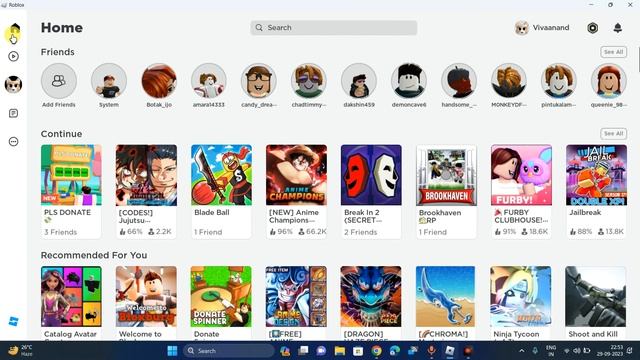Open the PLS DONATE game thumbnail
This screenshot has width=640, height=360.
pyautogui.click(x=71, y=175)
